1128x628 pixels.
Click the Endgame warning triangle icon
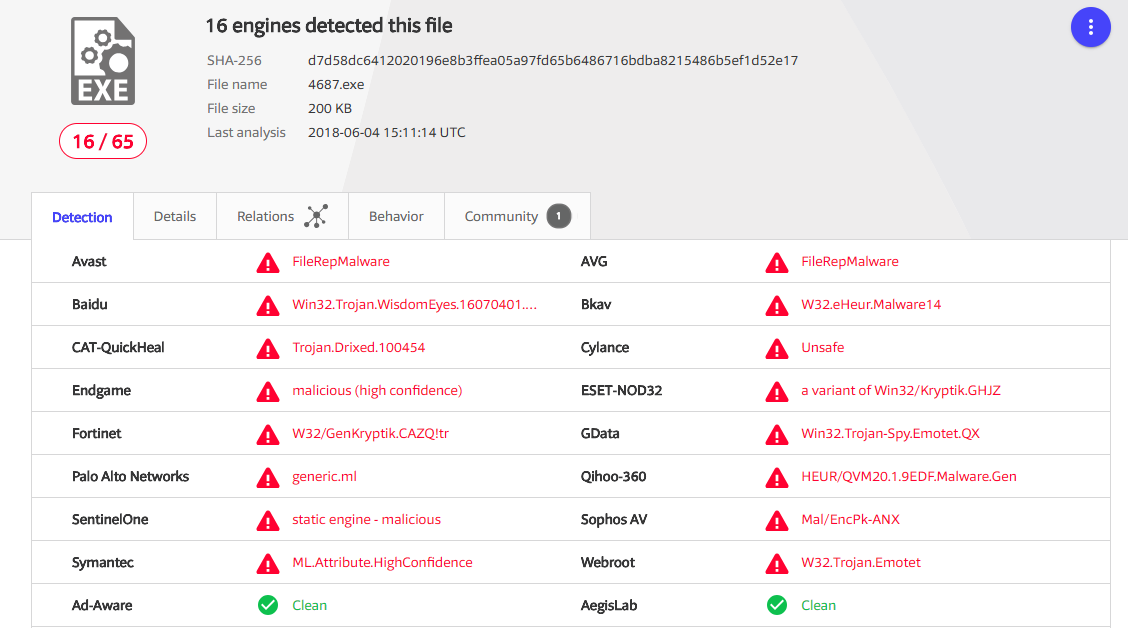point(268,392)
